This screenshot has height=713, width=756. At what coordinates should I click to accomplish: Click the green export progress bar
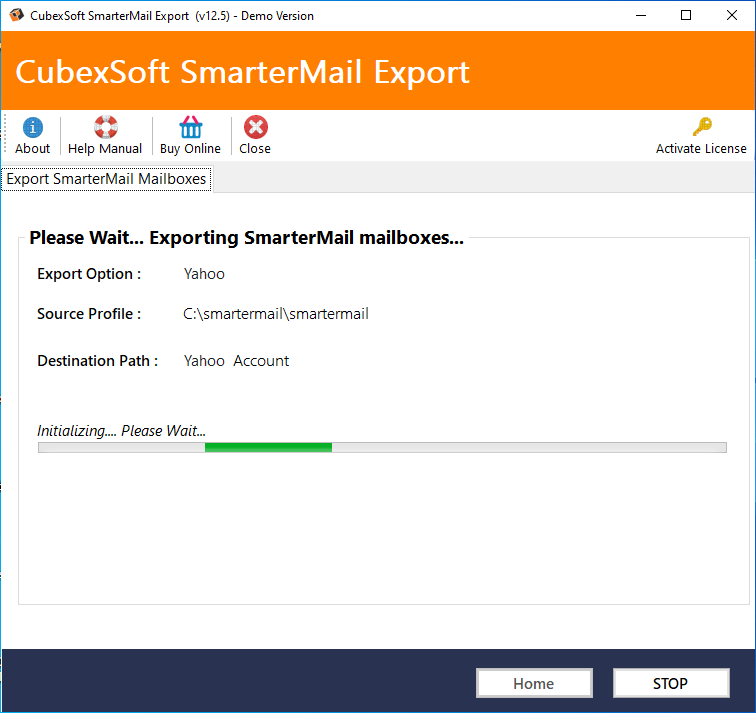(x=382, y=447)
